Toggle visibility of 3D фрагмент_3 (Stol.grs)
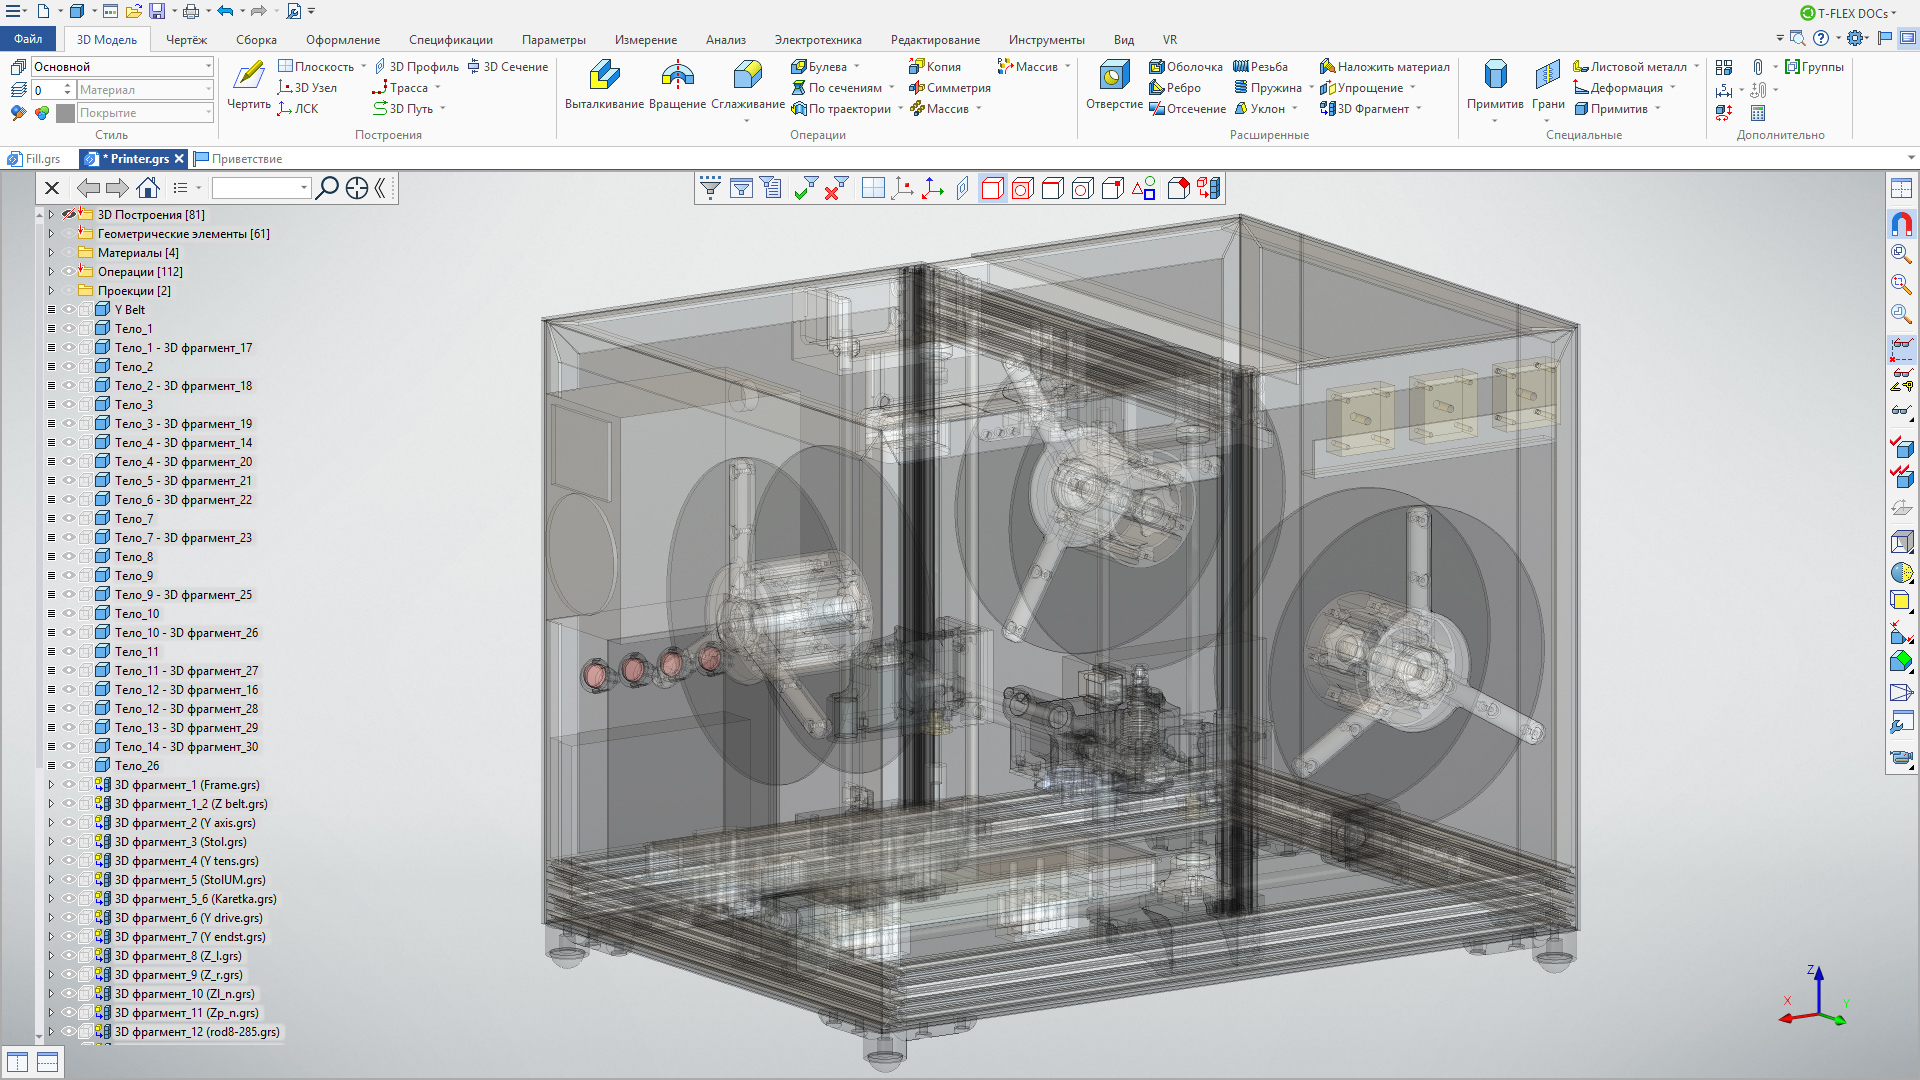Viewport: 1920px width, 1080px height. coord(69,842)
